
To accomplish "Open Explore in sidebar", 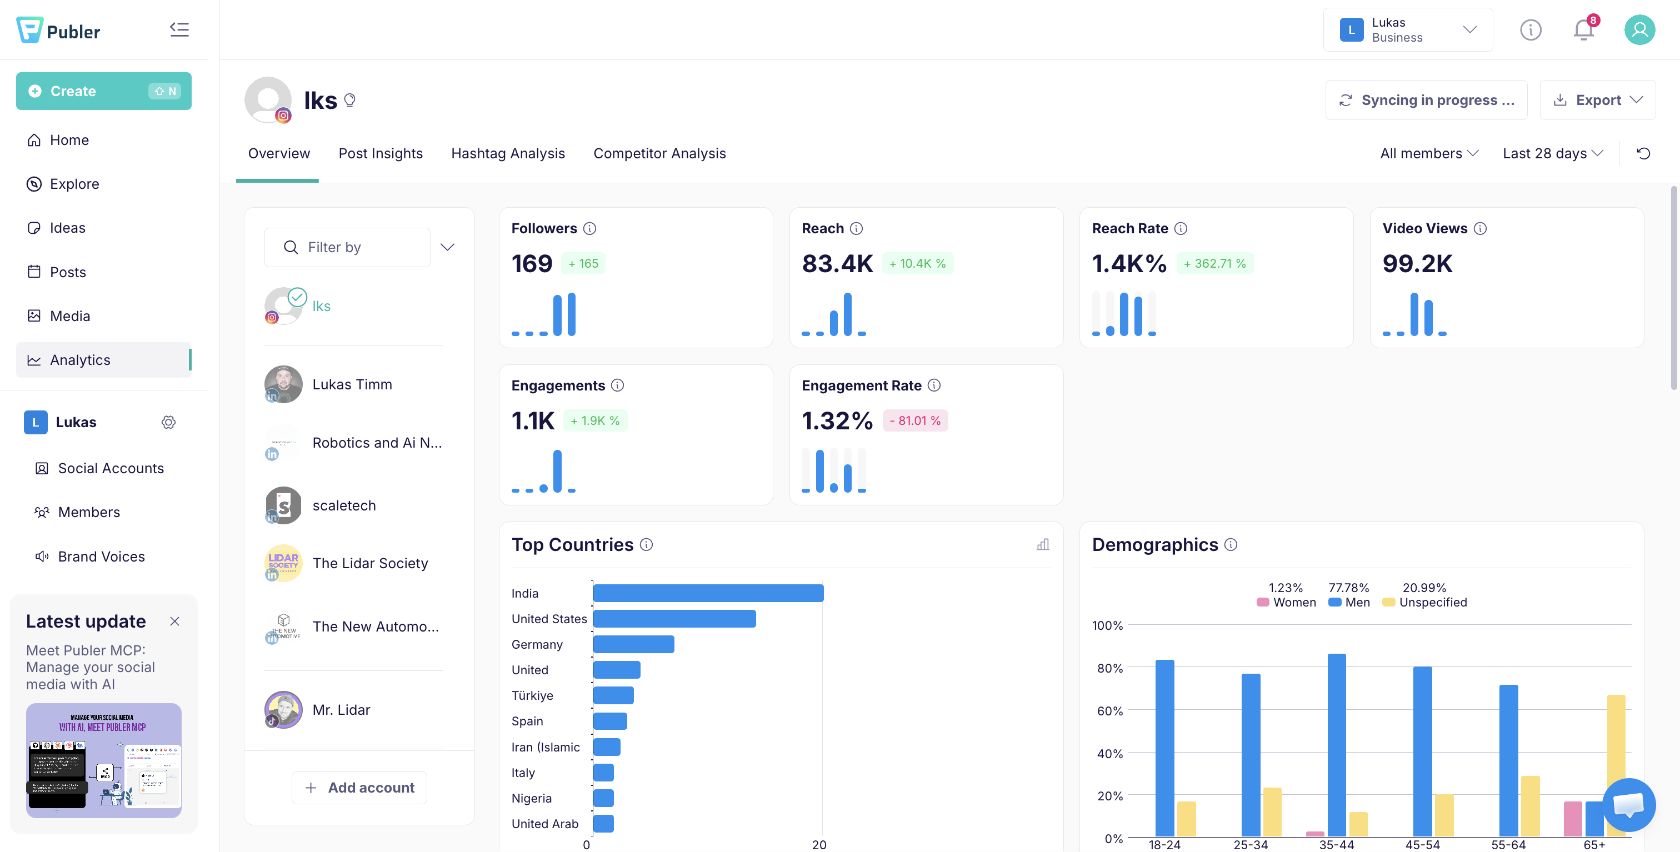I will [x=104, y=184].
